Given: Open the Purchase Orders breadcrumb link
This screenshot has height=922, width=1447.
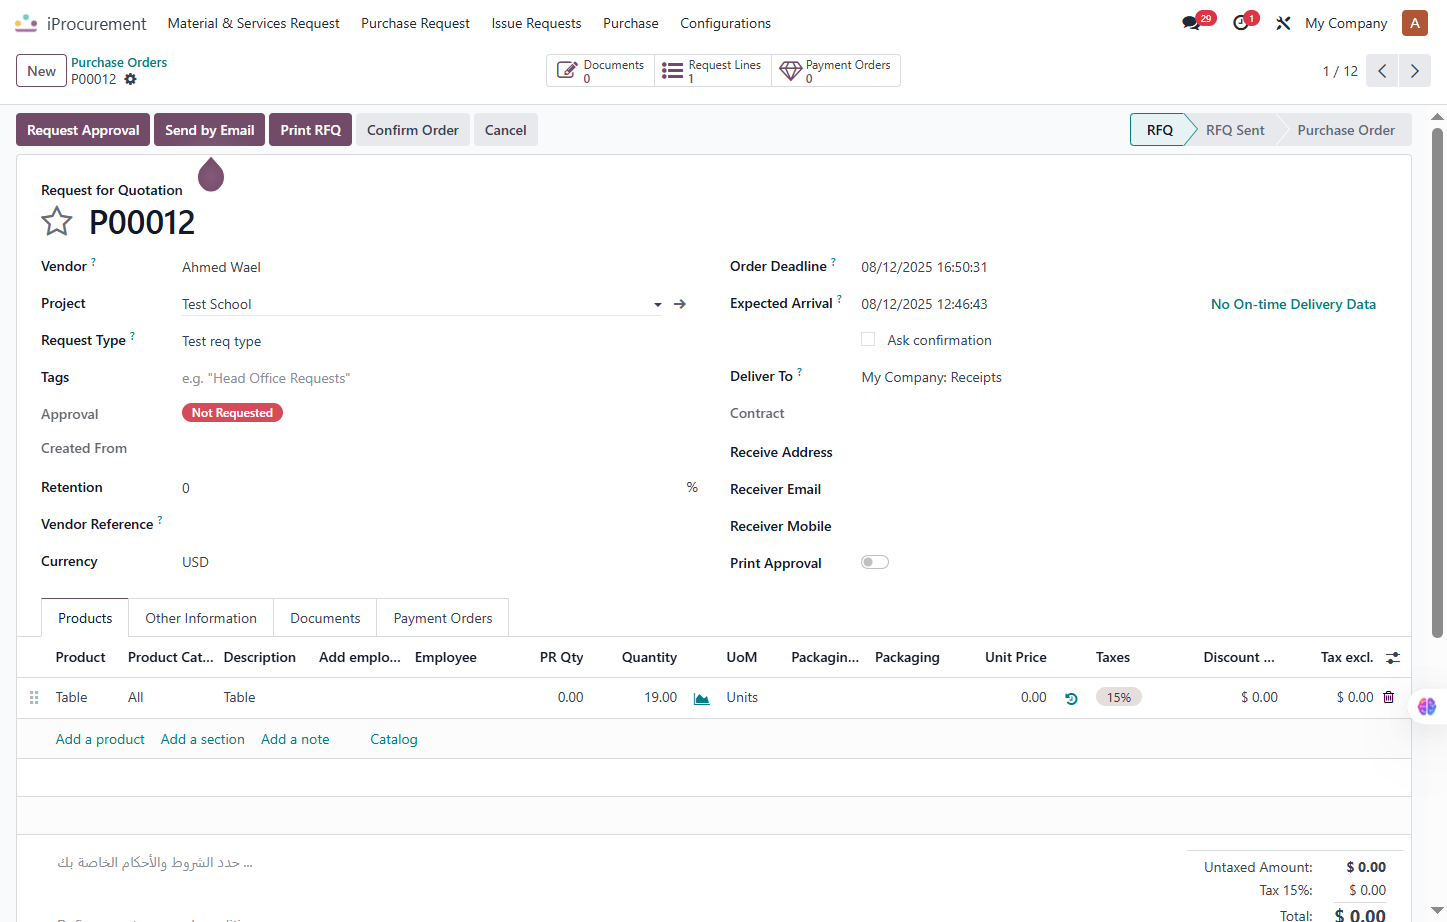Looking at the screenshot, I should pyautogui.click(x=119, y=62).
